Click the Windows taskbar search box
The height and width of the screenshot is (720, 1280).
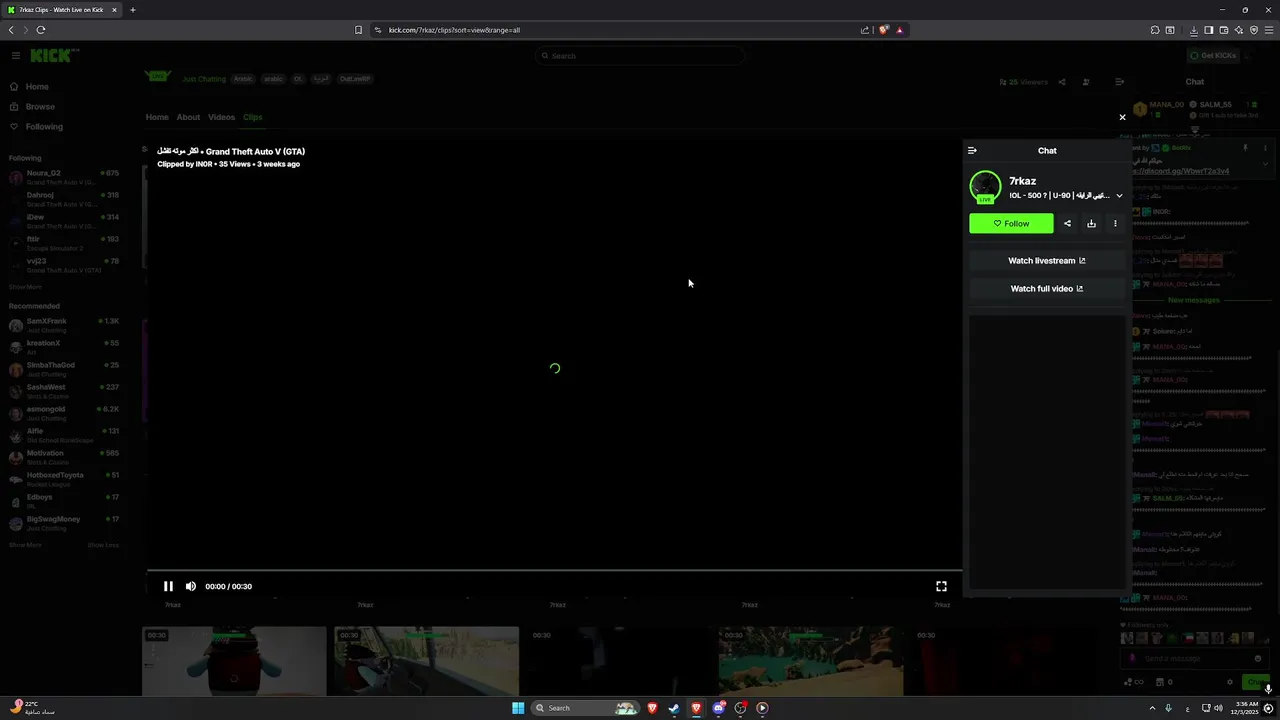(x=586, y=708)
